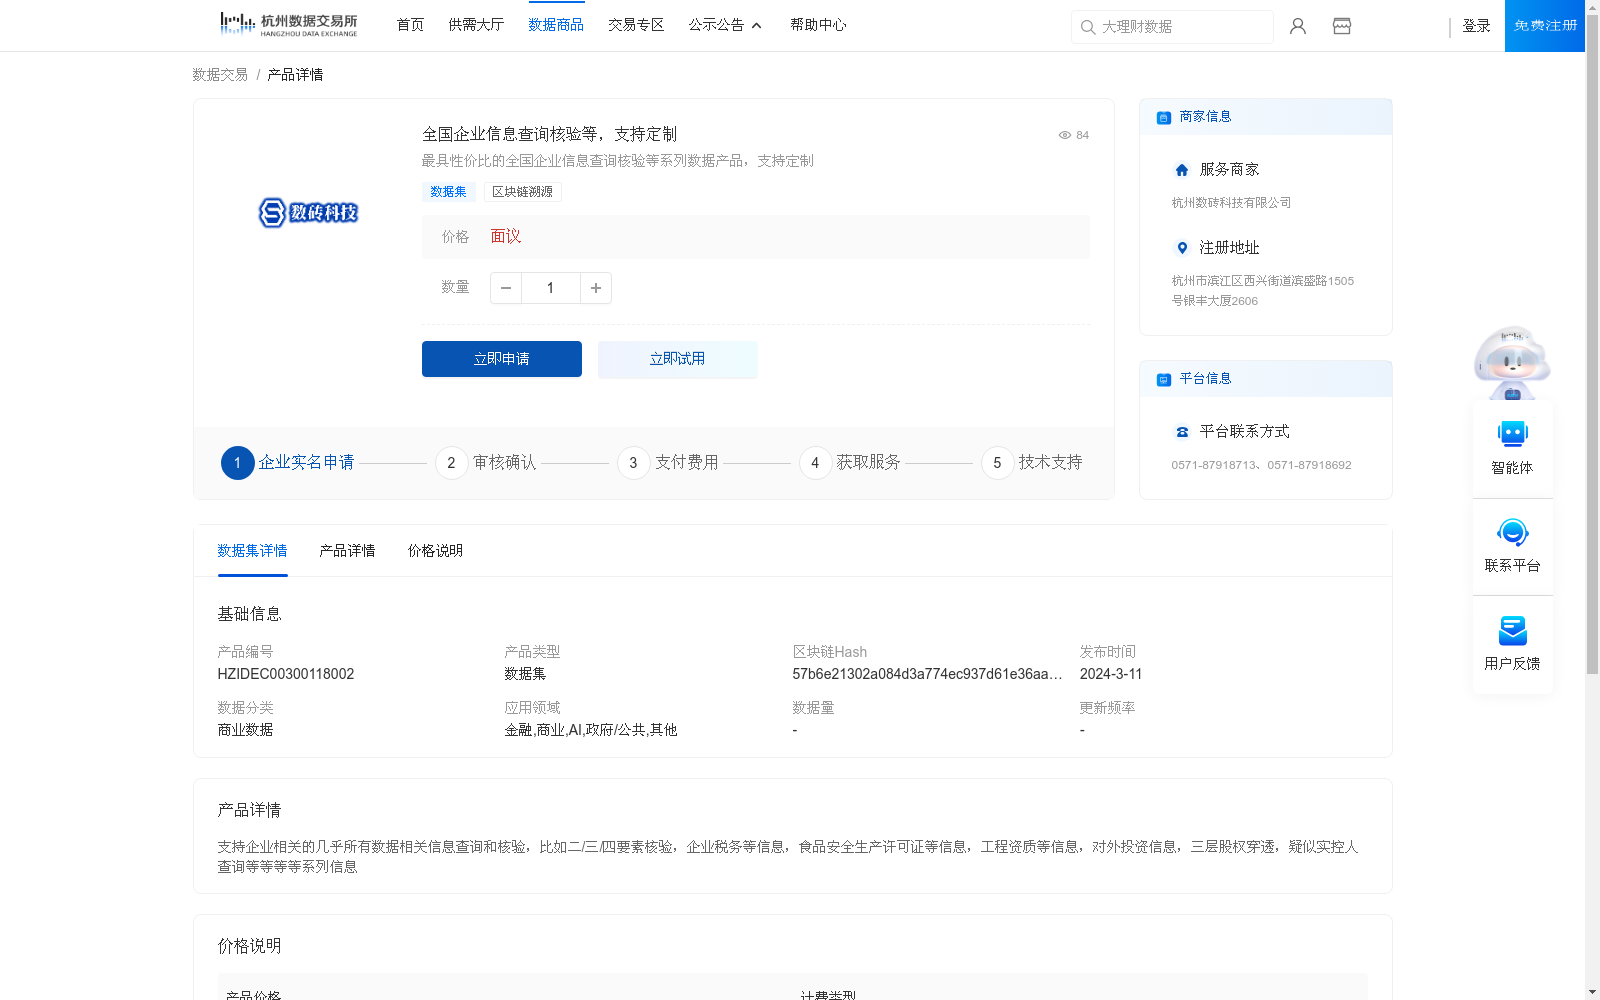Screen dimensions: 1600x1000
Task: Click the 登录 link
Action: click(1476, 26)
